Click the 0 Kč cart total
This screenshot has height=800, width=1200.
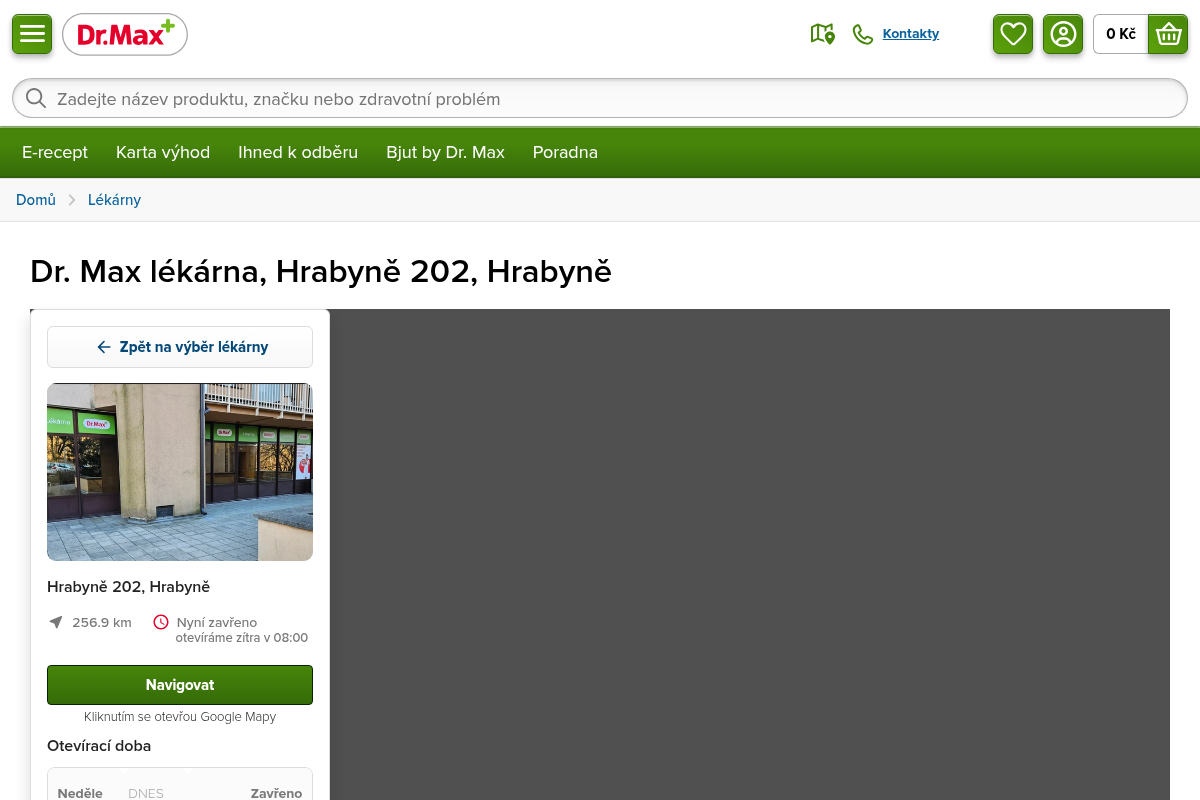click(x=1121, y=34)
